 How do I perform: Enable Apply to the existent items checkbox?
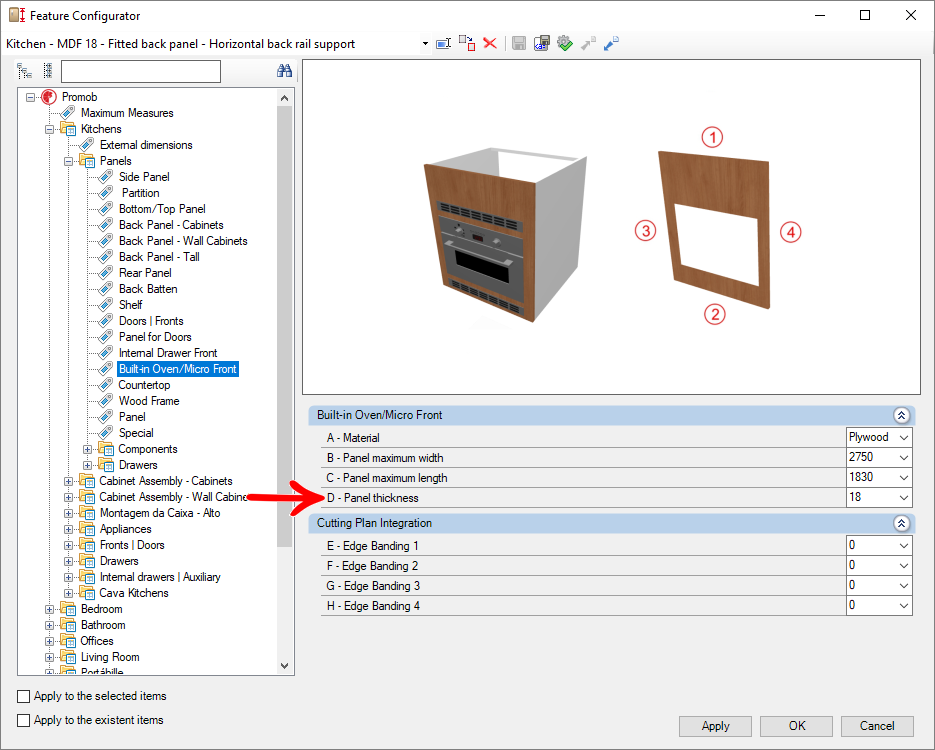24,720
